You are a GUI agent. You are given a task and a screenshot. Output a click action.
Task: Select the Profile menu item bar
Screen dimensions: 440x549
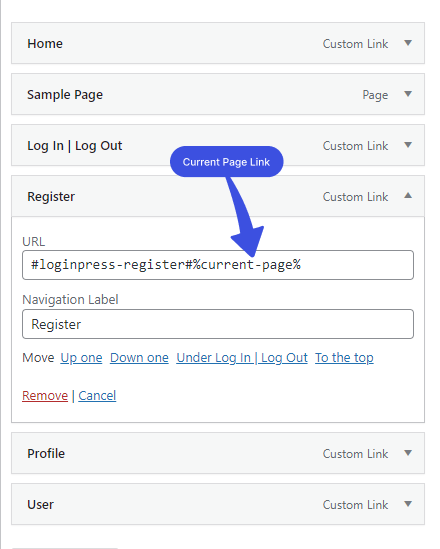click(218, 453)
